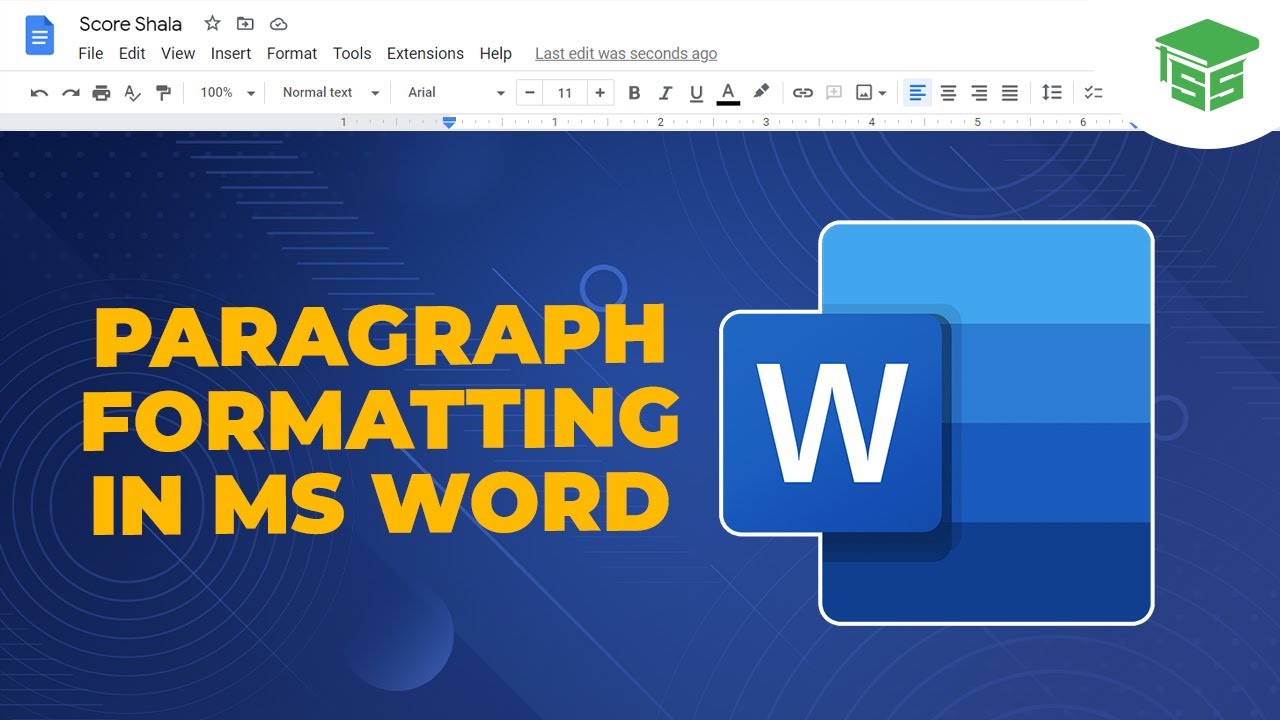This screenshot has height=720, width=1280.
Task: Insert an image
Action: (x=864, y=93)
